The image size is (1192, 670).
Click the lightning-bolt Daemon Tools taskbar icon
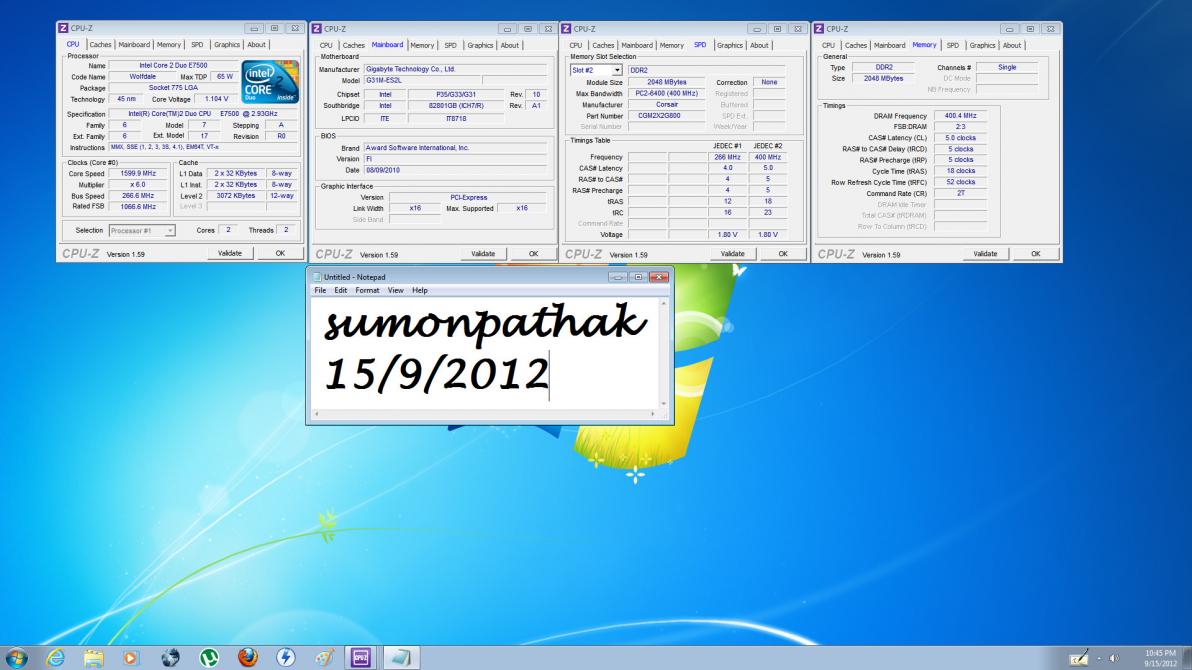coord(286,657)
